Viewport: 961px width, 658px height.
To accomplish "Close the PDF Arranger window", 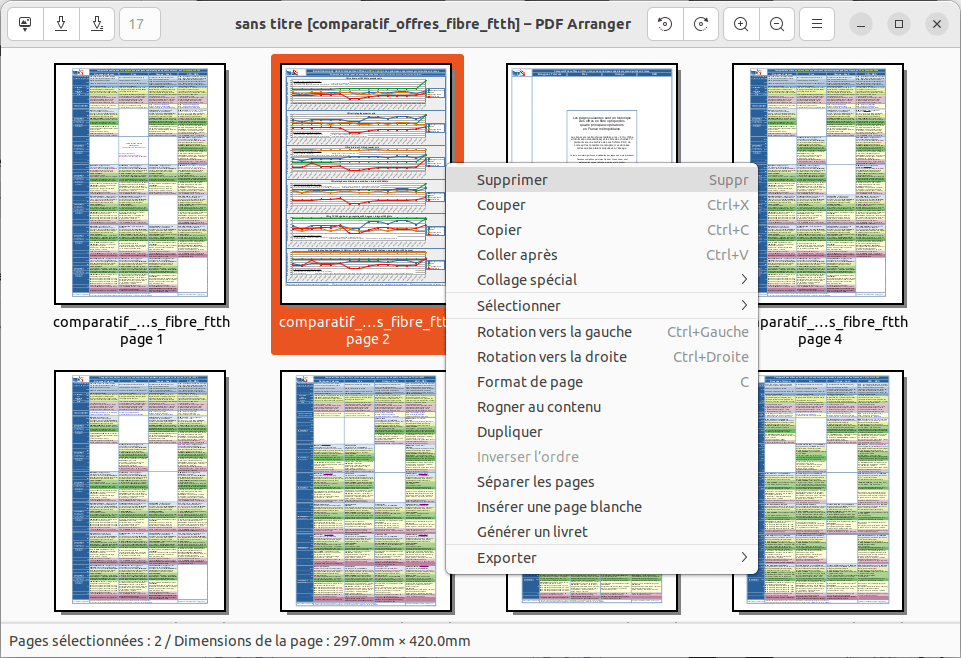I will click(x=936, y=24).
